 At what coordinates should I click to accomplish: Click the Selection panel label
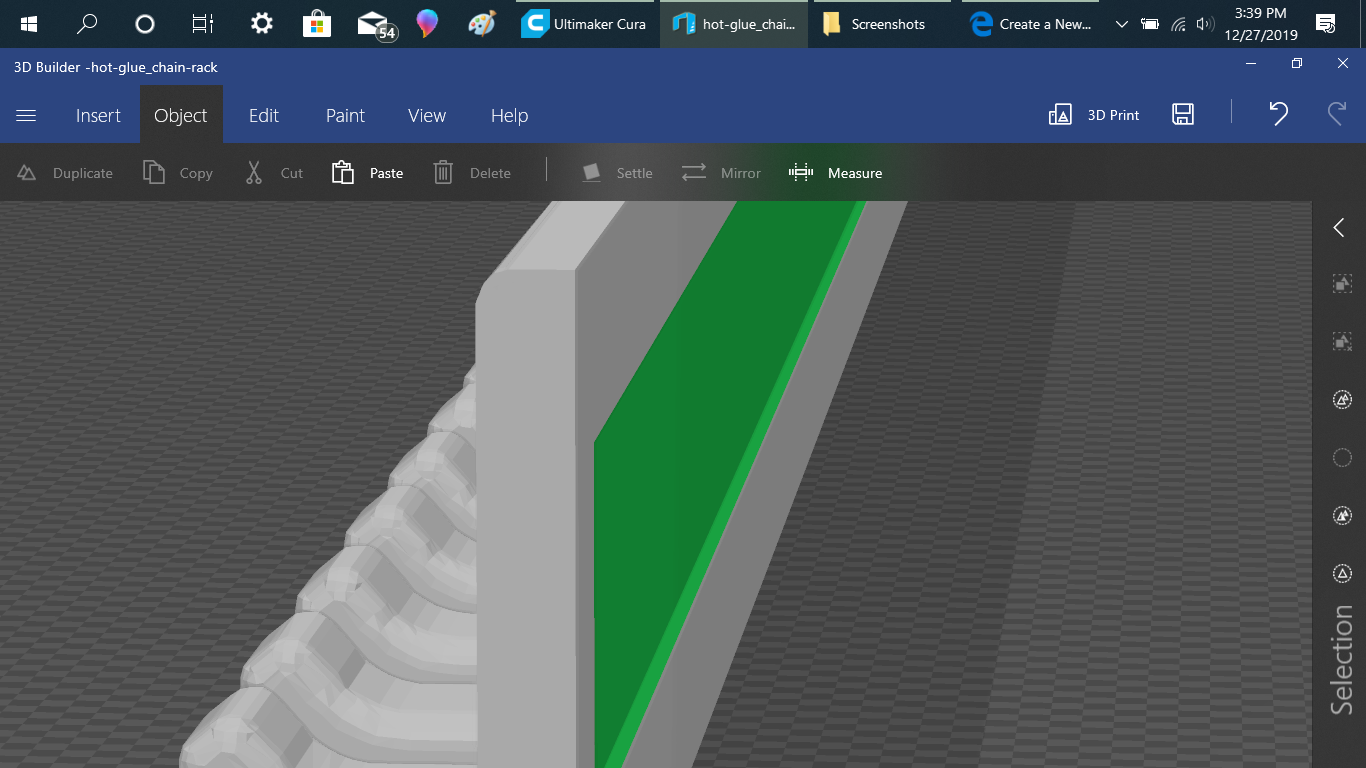[1341, 660]
